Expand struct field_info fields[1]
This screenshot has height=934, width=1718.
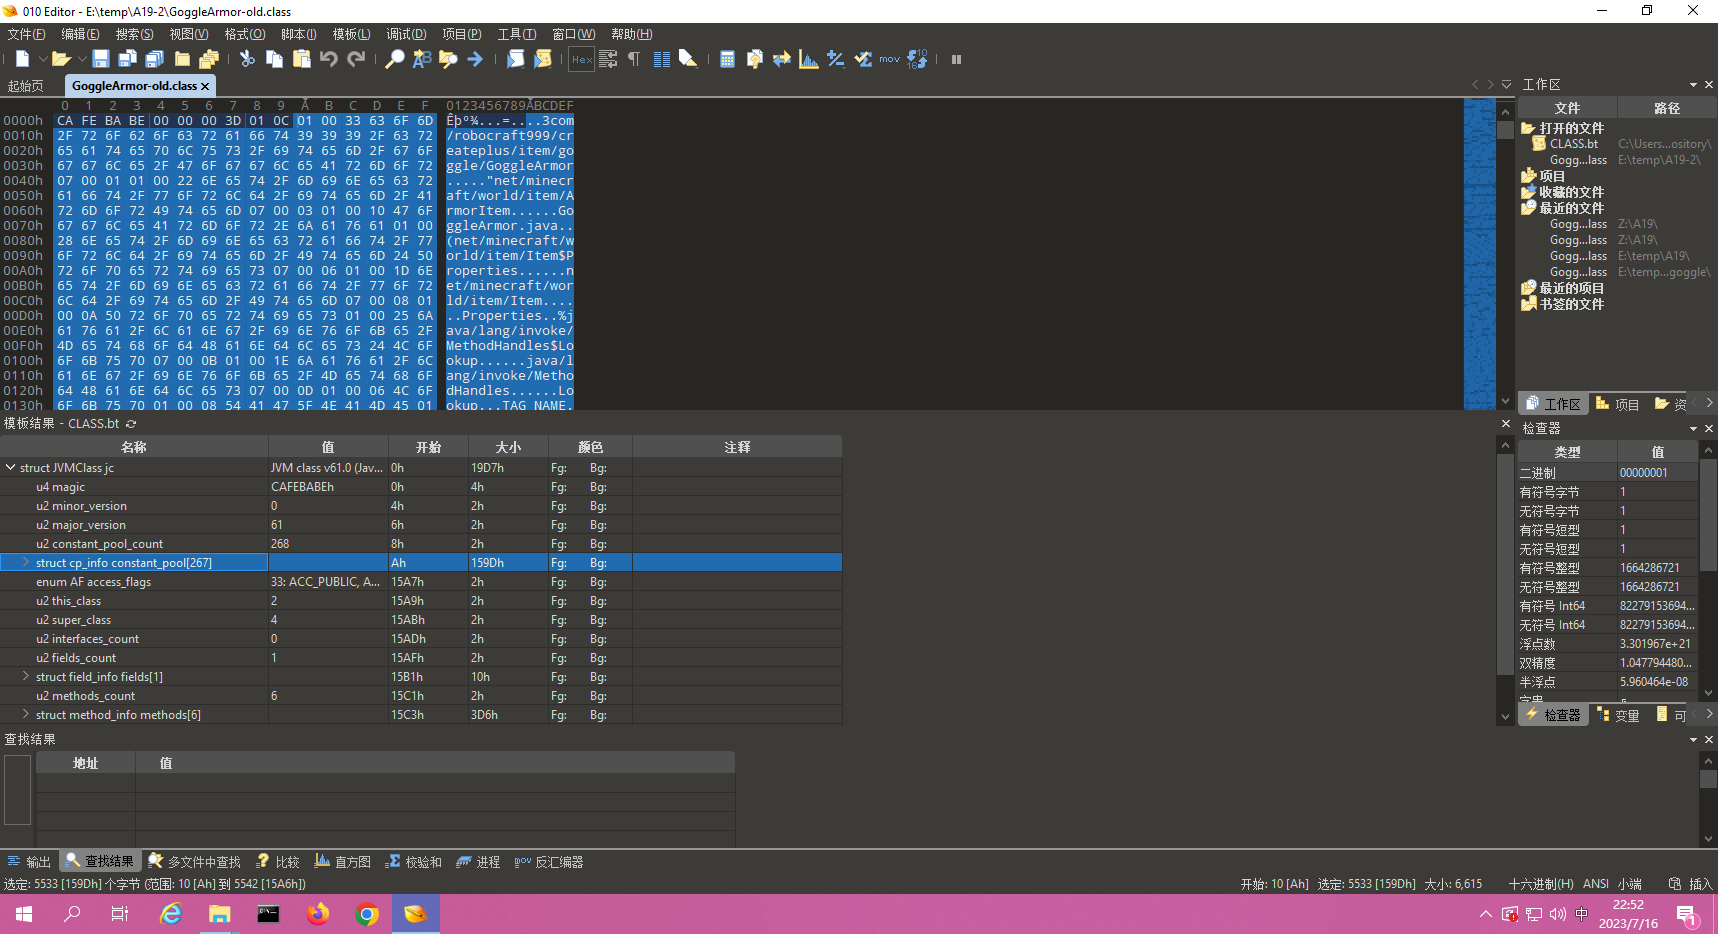26,676
